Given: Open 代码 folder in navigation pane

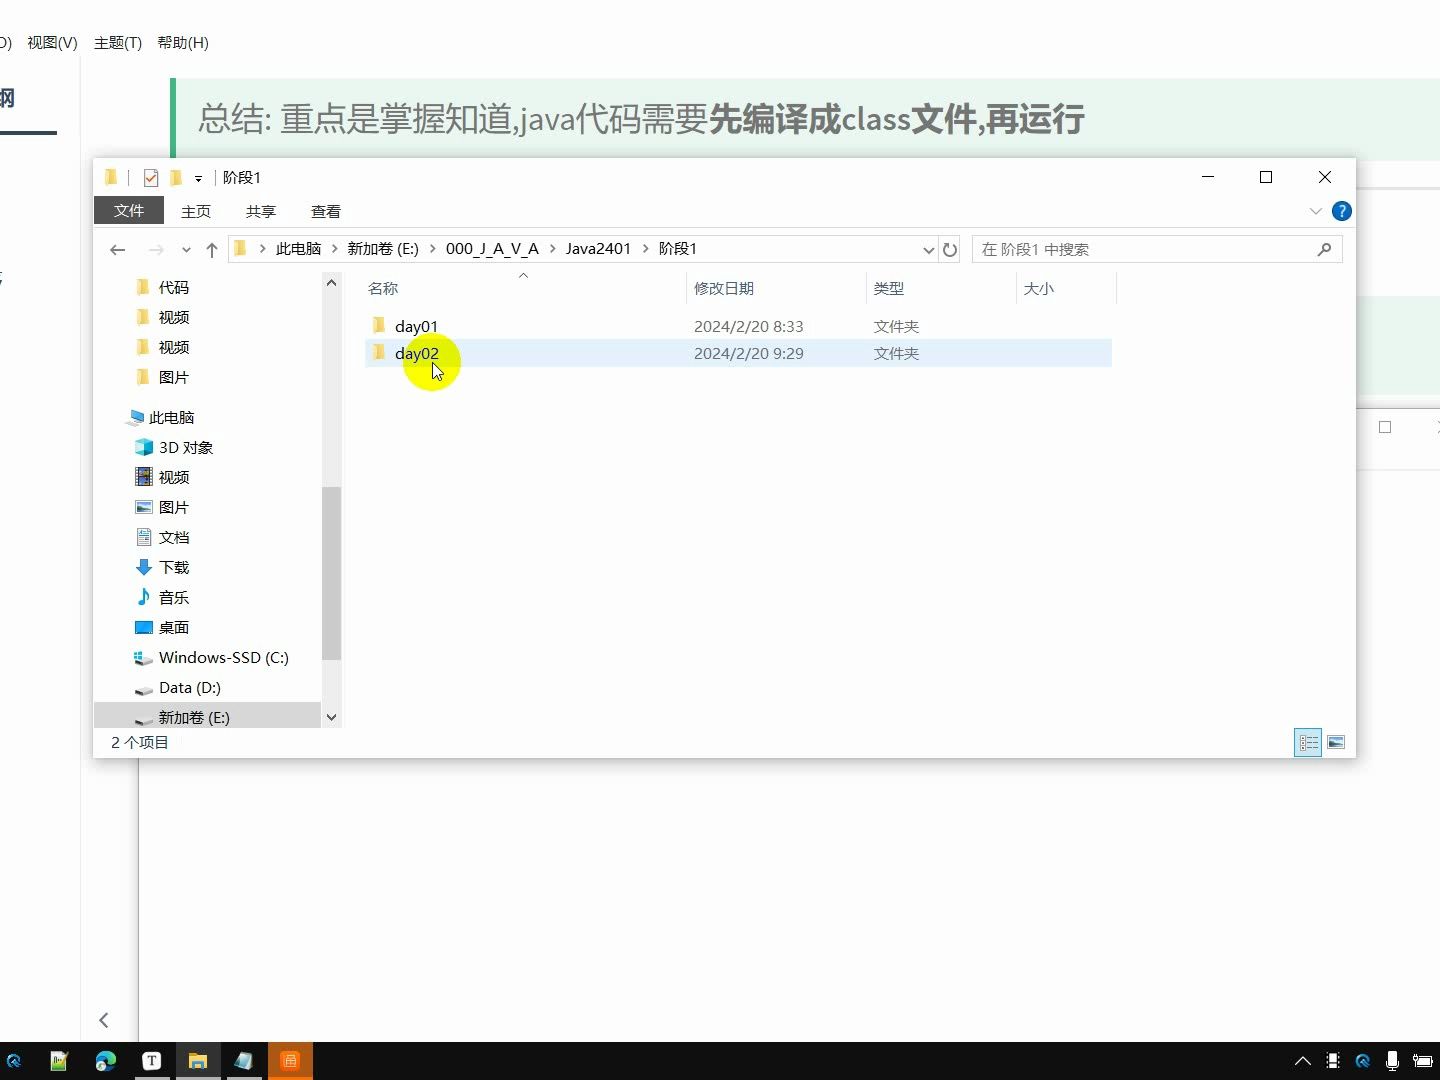Looking at the screenshot, I should pos(173,287).
